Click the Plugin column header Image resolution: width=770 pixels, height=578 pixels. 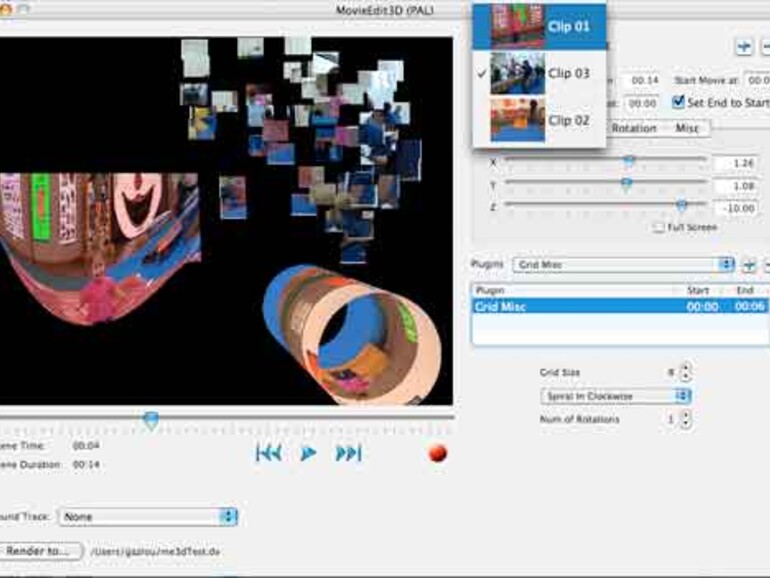573,290
